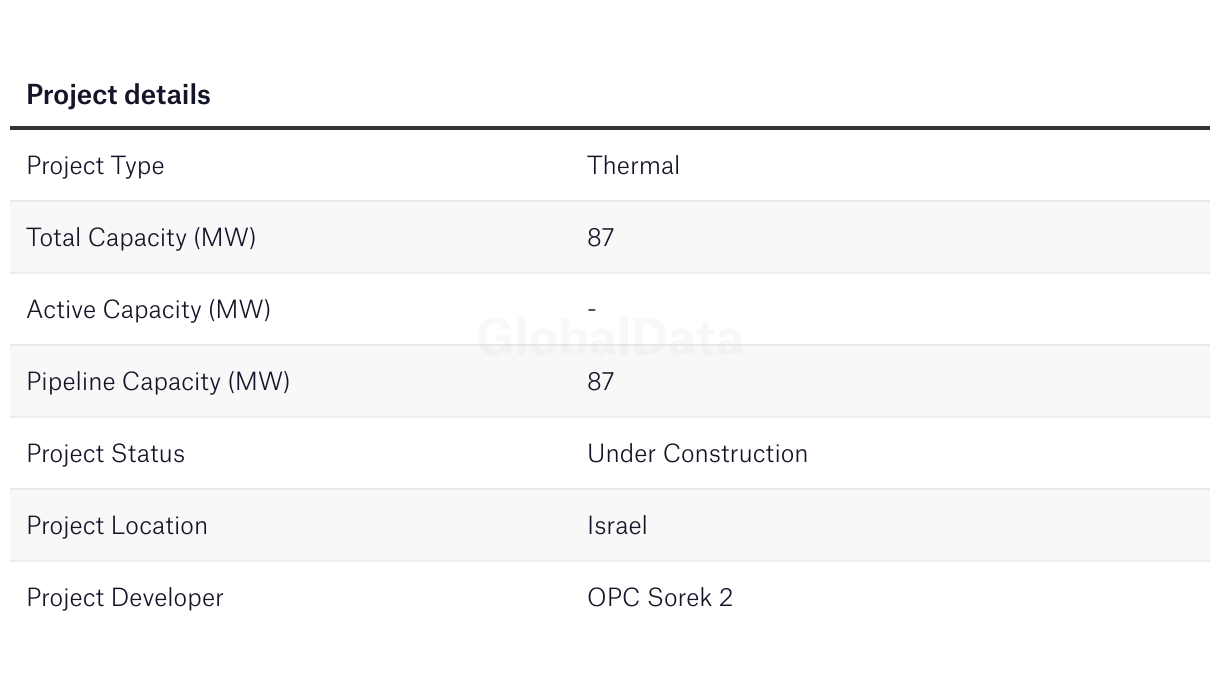Click the GlobalData watermark
This screenshot has height=674, width=1220.
point(610,338)
